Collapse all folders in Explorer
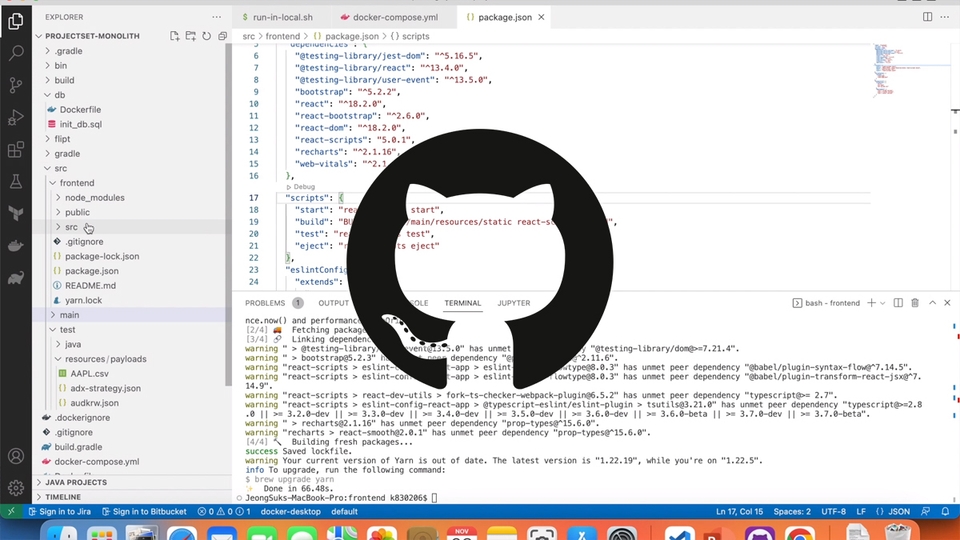 pos(222,36)
